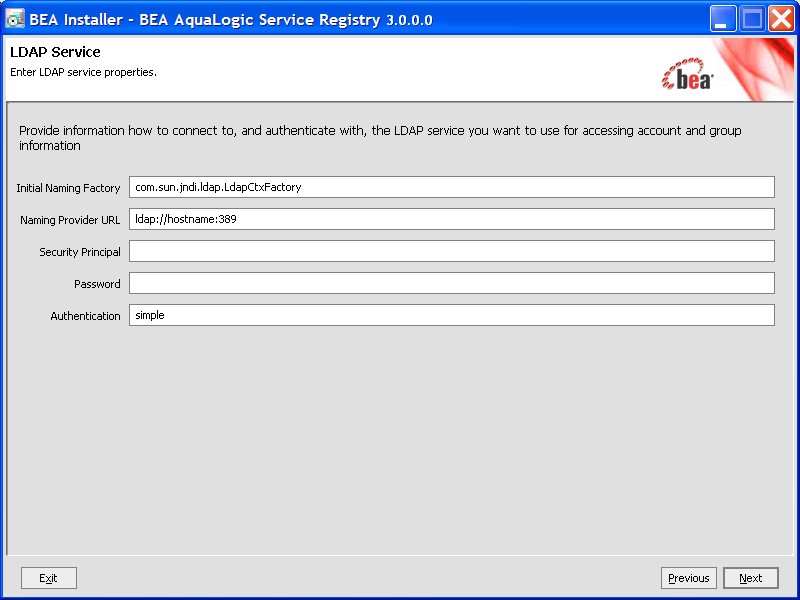Click the Security Principal label
Viewport: 800px width, 600px height.
click(x=80, y=252)
